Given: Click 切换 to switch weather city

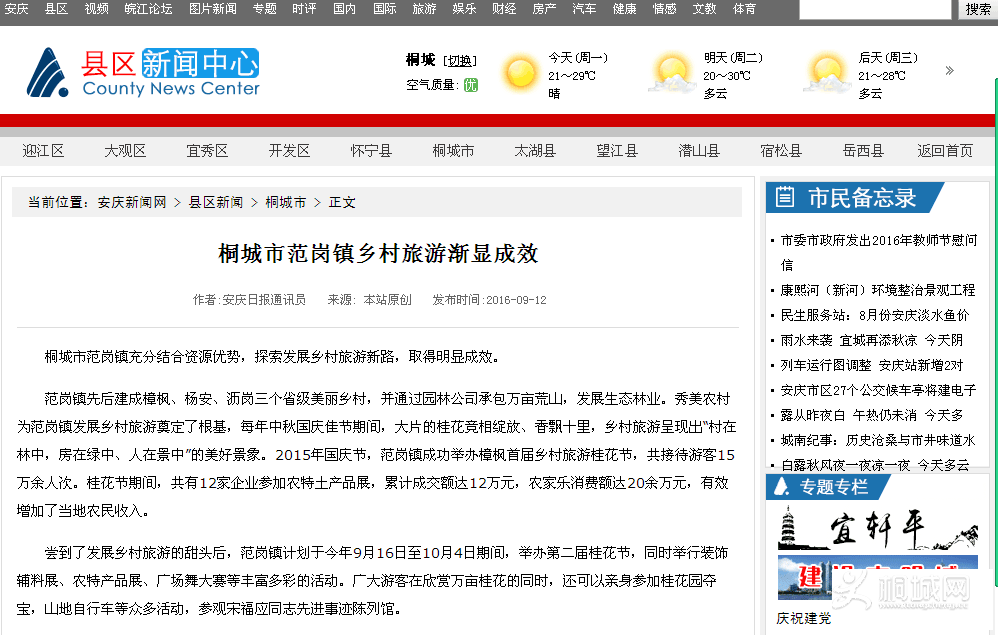Looking at the screenshot, I should (461, 60).
